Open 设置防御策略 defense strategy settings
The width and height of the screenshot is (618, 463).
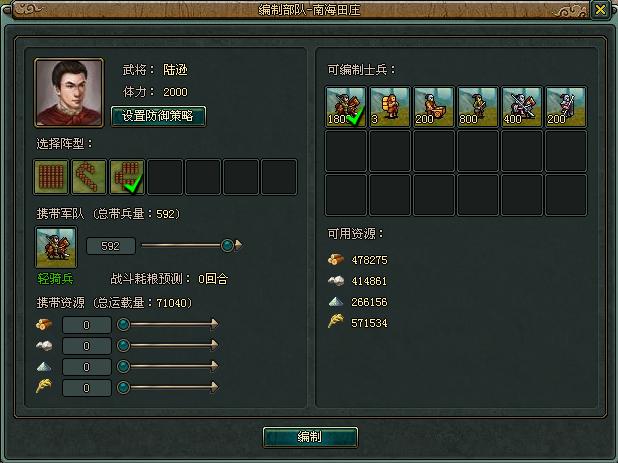[158, 116]
